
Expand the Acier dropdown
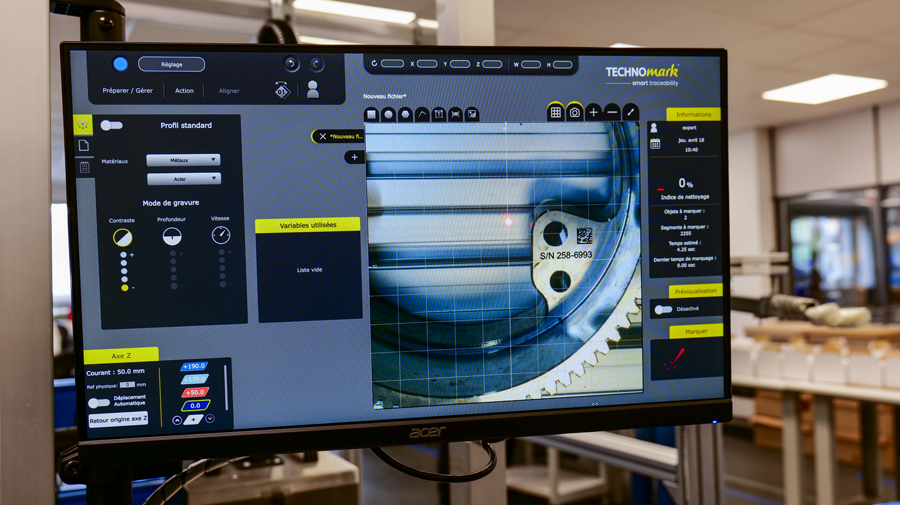click(x=183, y=179)
